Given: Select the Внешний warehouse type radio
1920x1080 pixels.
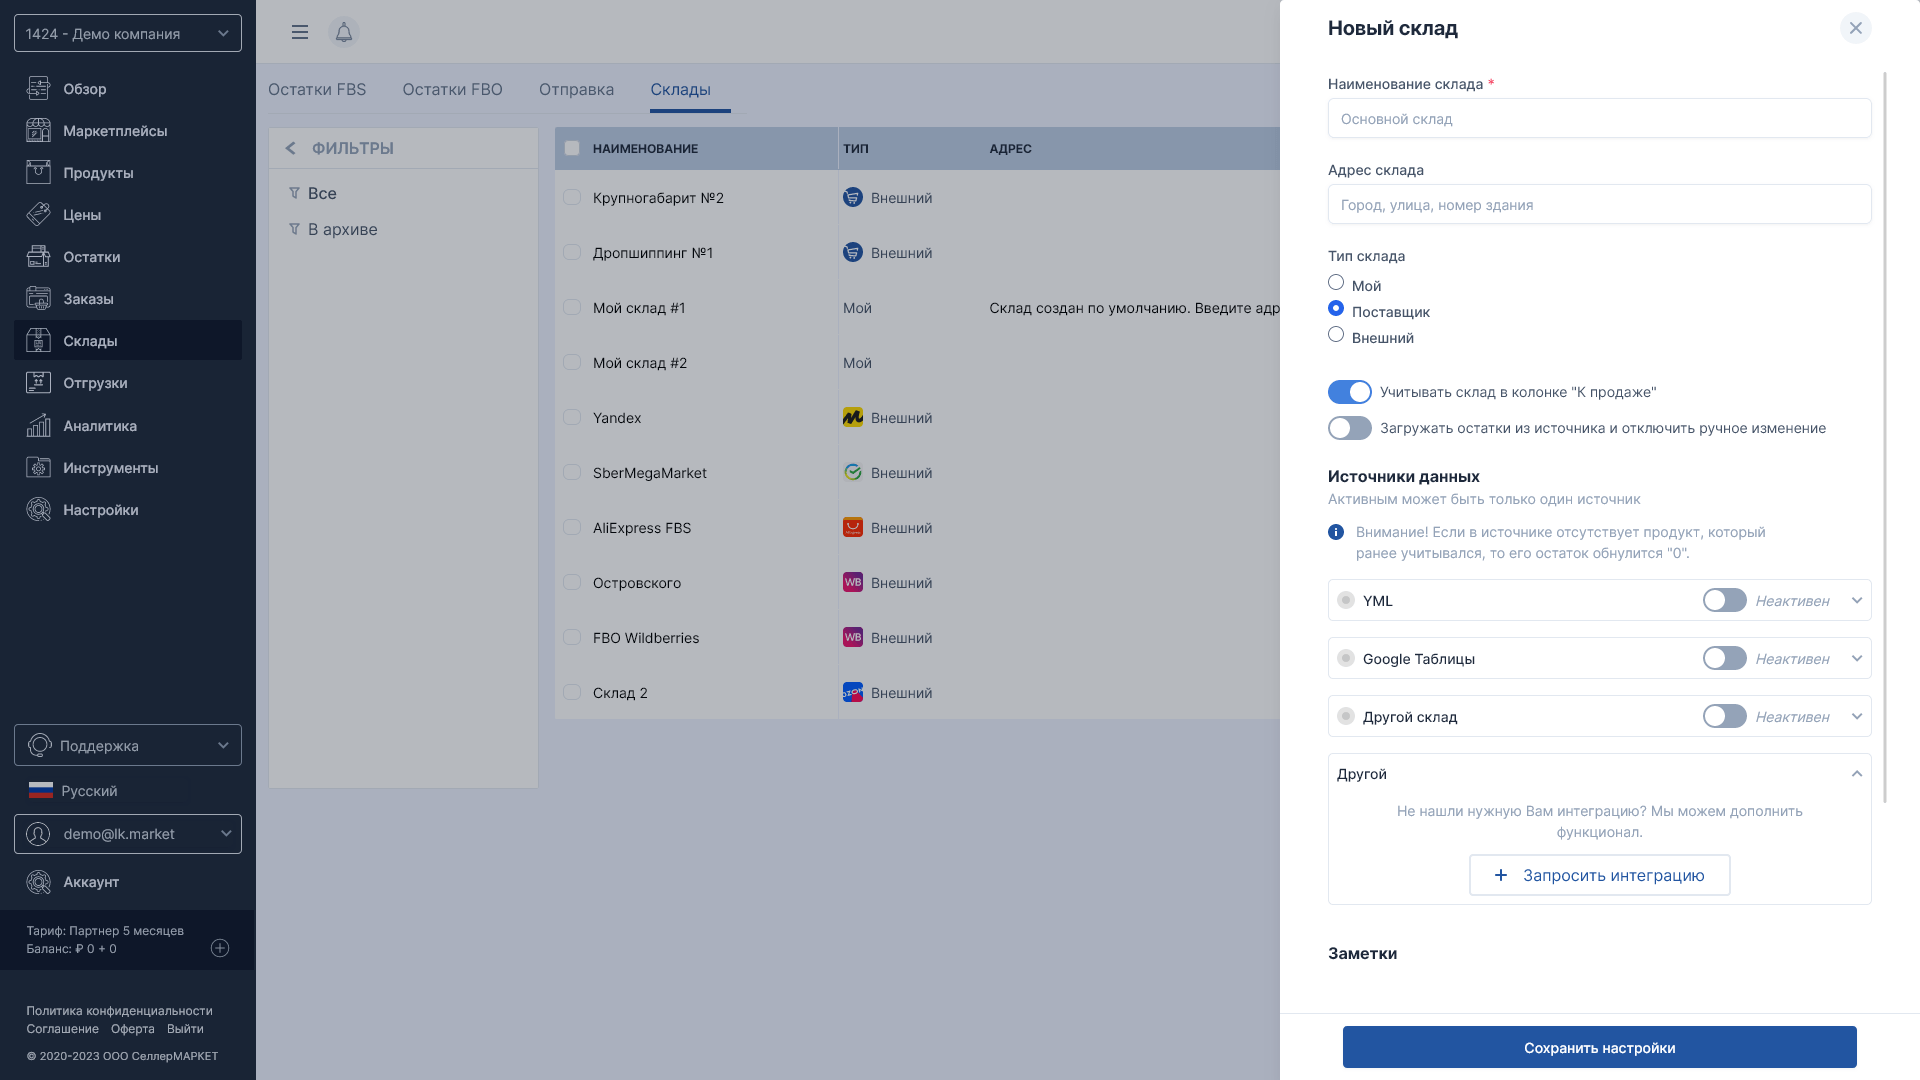Looking at the screenshot, I should [1336, 335].
